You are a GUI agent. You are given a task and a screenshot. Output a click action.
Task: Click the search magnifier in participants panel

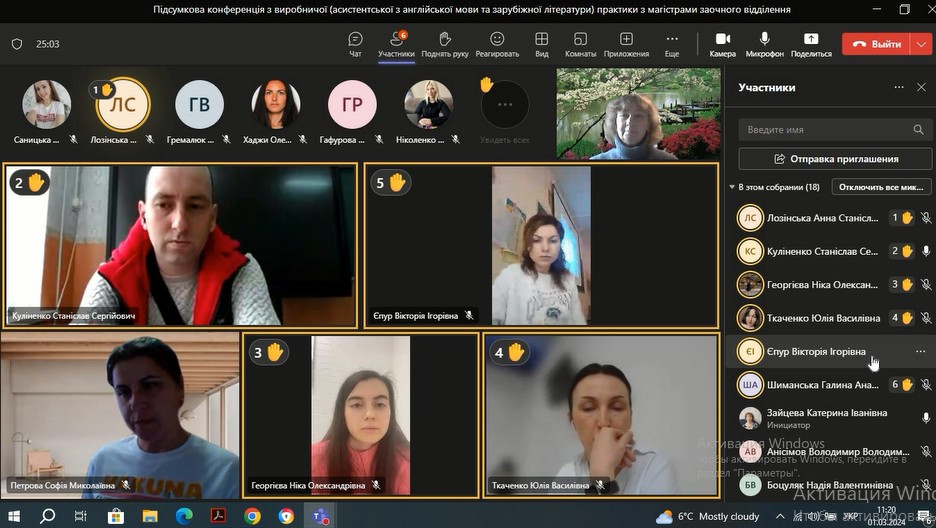click(x=918, y=129)
